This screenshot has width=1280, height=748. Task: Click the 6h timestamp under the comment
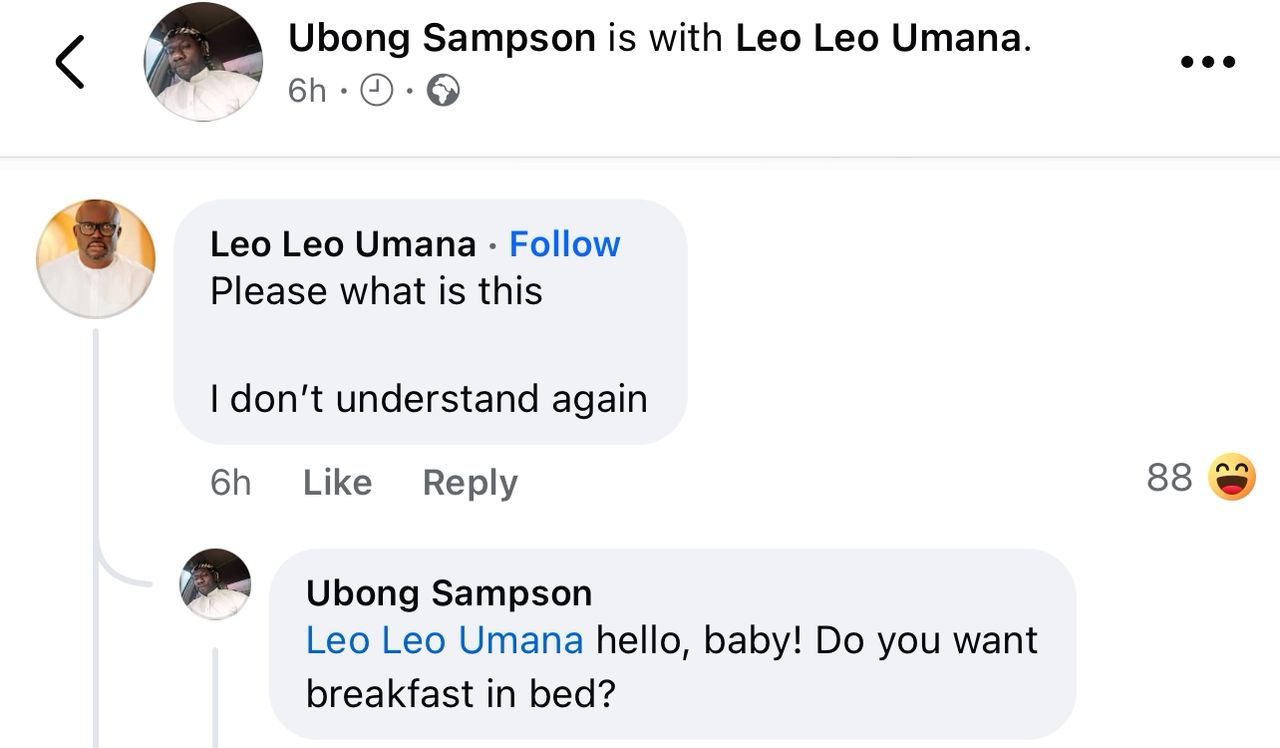pos(230,483)
